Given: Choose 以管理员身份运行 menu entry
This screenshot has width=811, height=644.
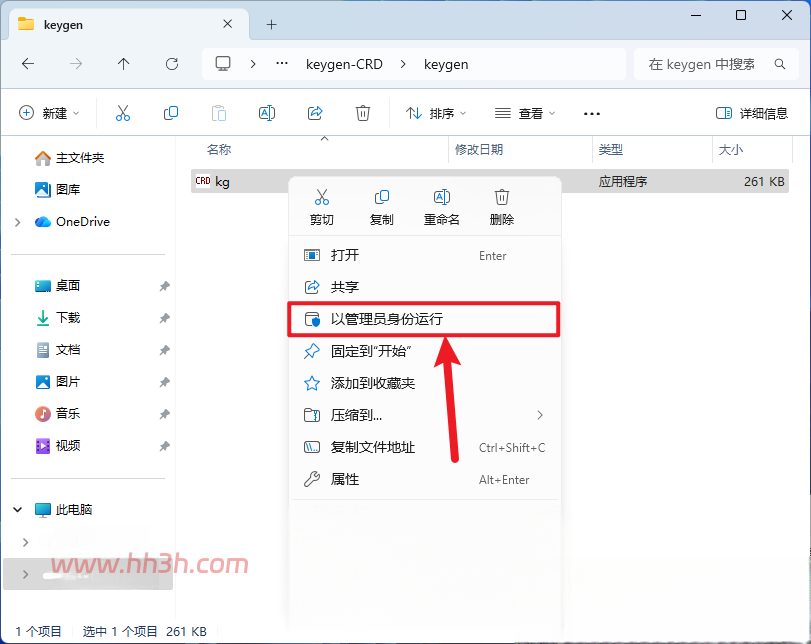Looking at the screenshot, I should point(424,319).
